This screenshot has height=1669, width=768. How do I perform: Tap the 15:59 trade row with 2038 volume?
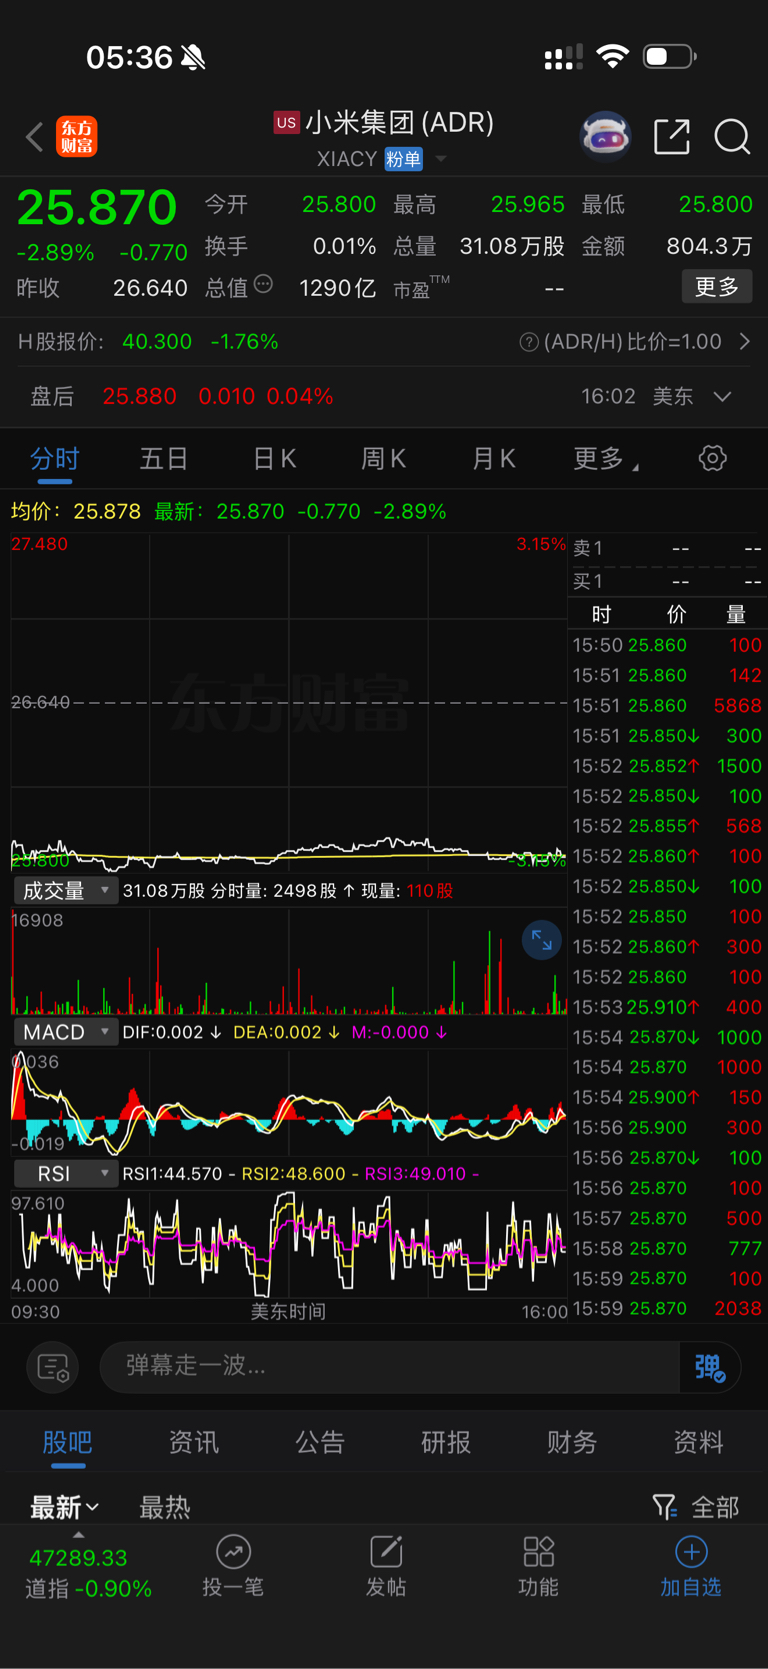click(x=667, y=1309)
